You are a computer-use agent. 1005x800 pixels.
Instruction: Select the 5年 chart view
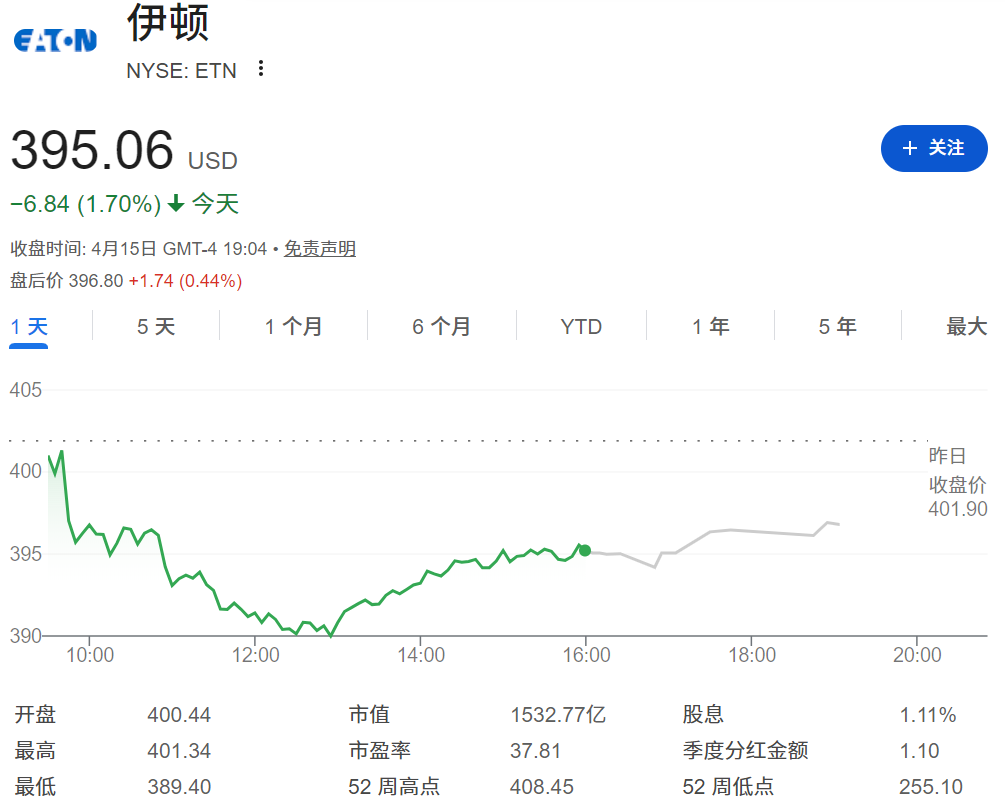(838, 326)
